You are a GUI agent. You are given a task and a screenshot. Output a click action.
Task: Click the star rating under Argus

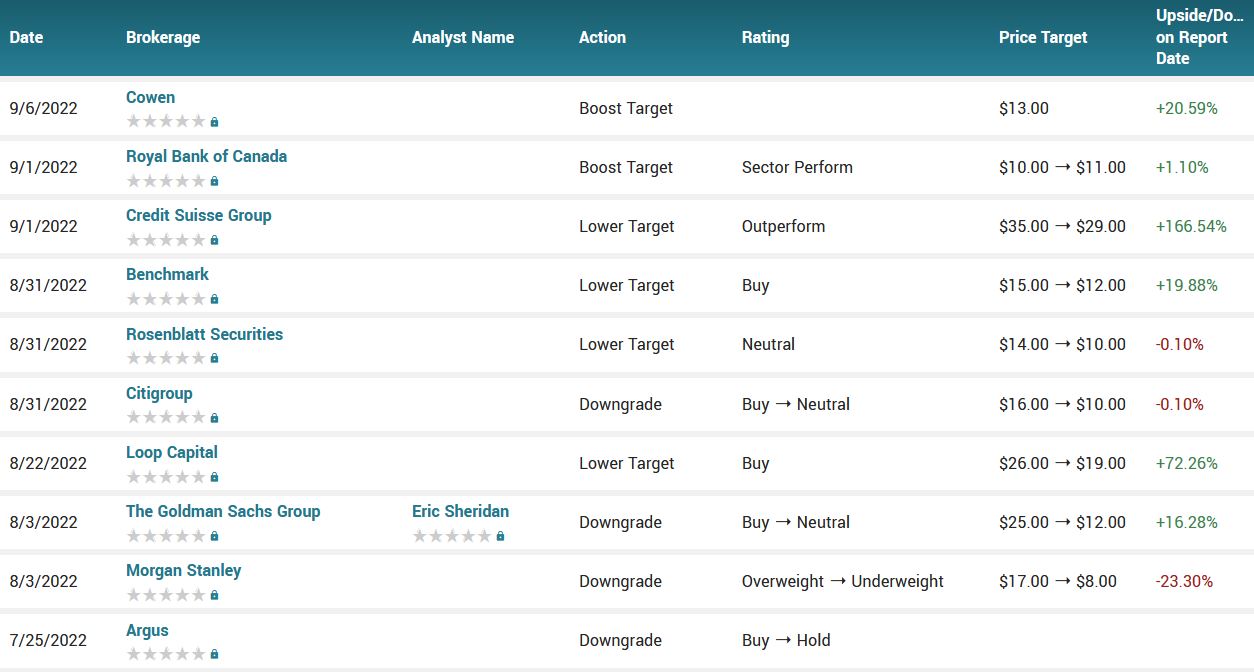coord(166,653)
